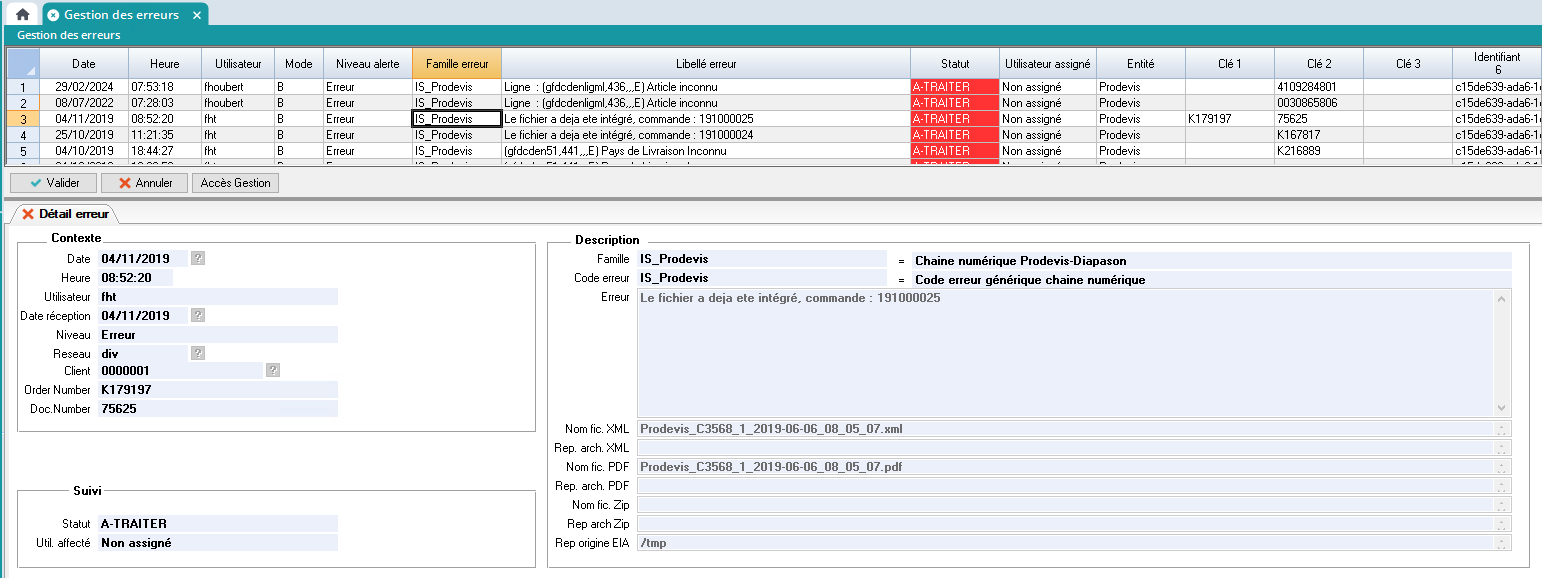Viewport: 1542px width, 578px height.
Task: Click the Accès Gestion button
Action: [236, 183]
